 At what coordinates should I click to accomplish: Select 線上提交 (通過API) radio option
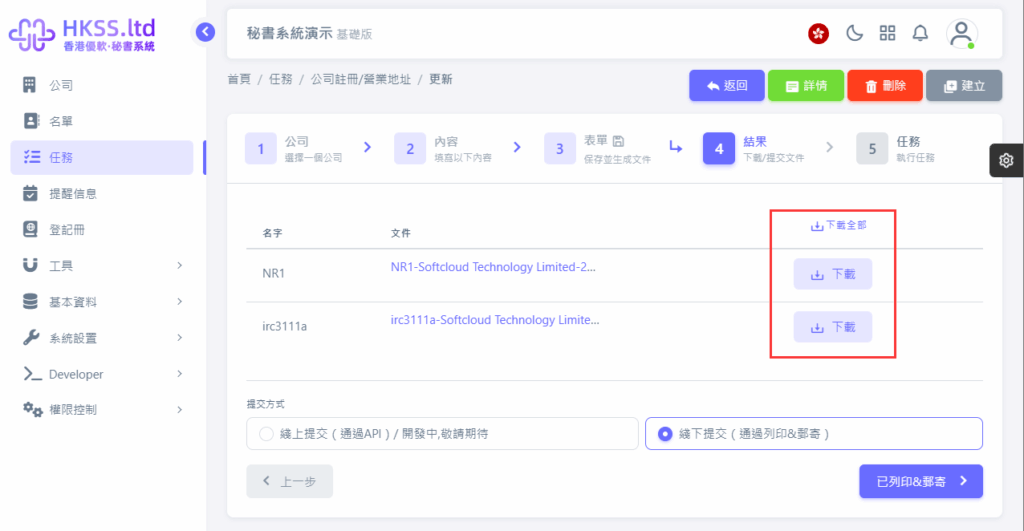click(442, 434)
